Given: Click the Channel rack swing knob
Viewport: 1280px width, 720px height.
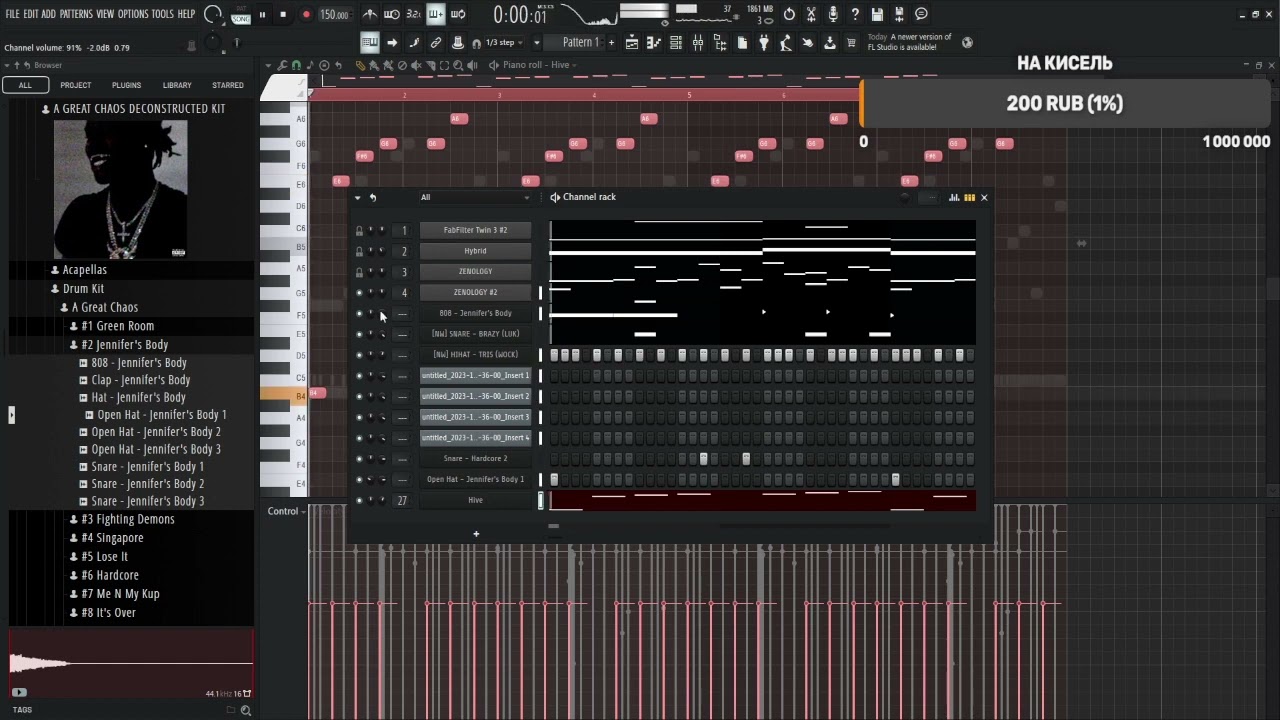Looking at the screenshot, I should coord(905,197).
